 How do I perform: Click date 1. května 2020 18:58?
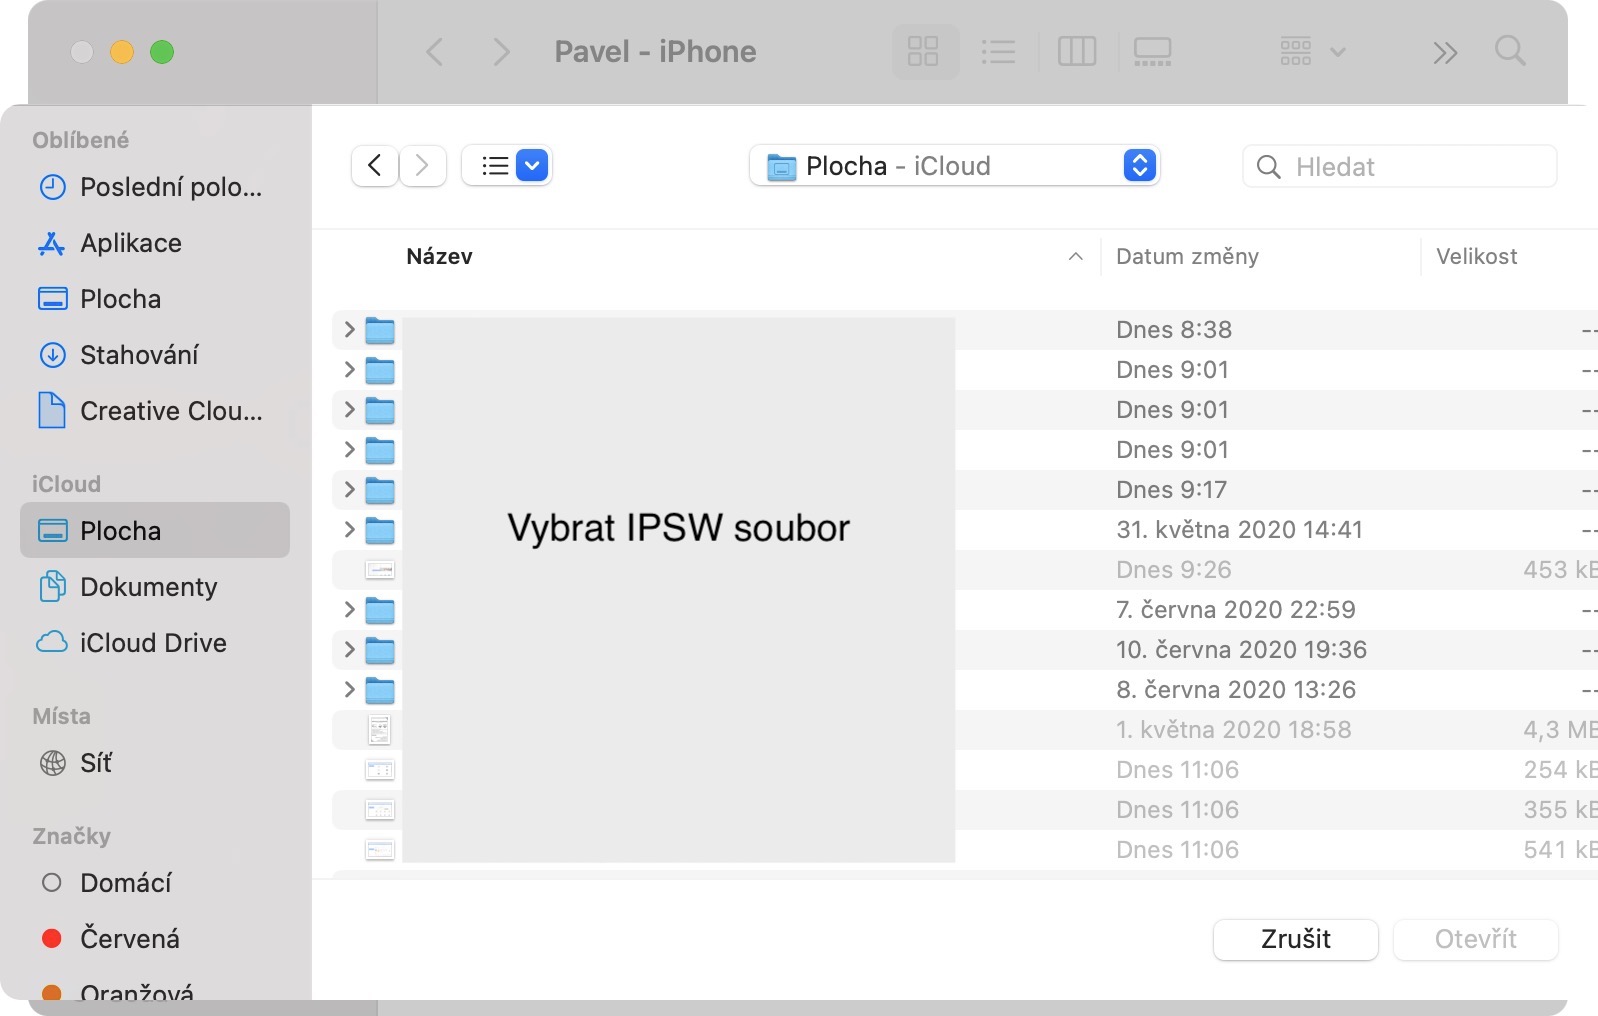[1234, 730]
